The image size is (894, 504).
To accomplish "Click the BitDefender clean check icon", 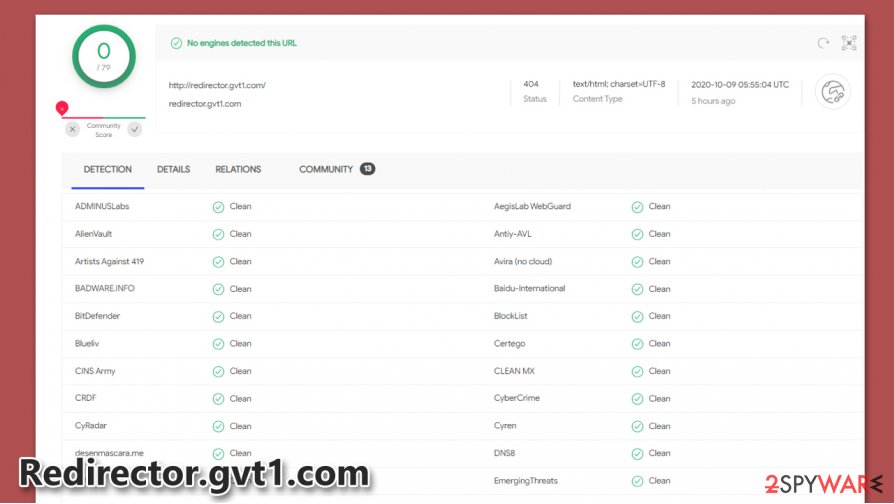I will coord(218,316).
